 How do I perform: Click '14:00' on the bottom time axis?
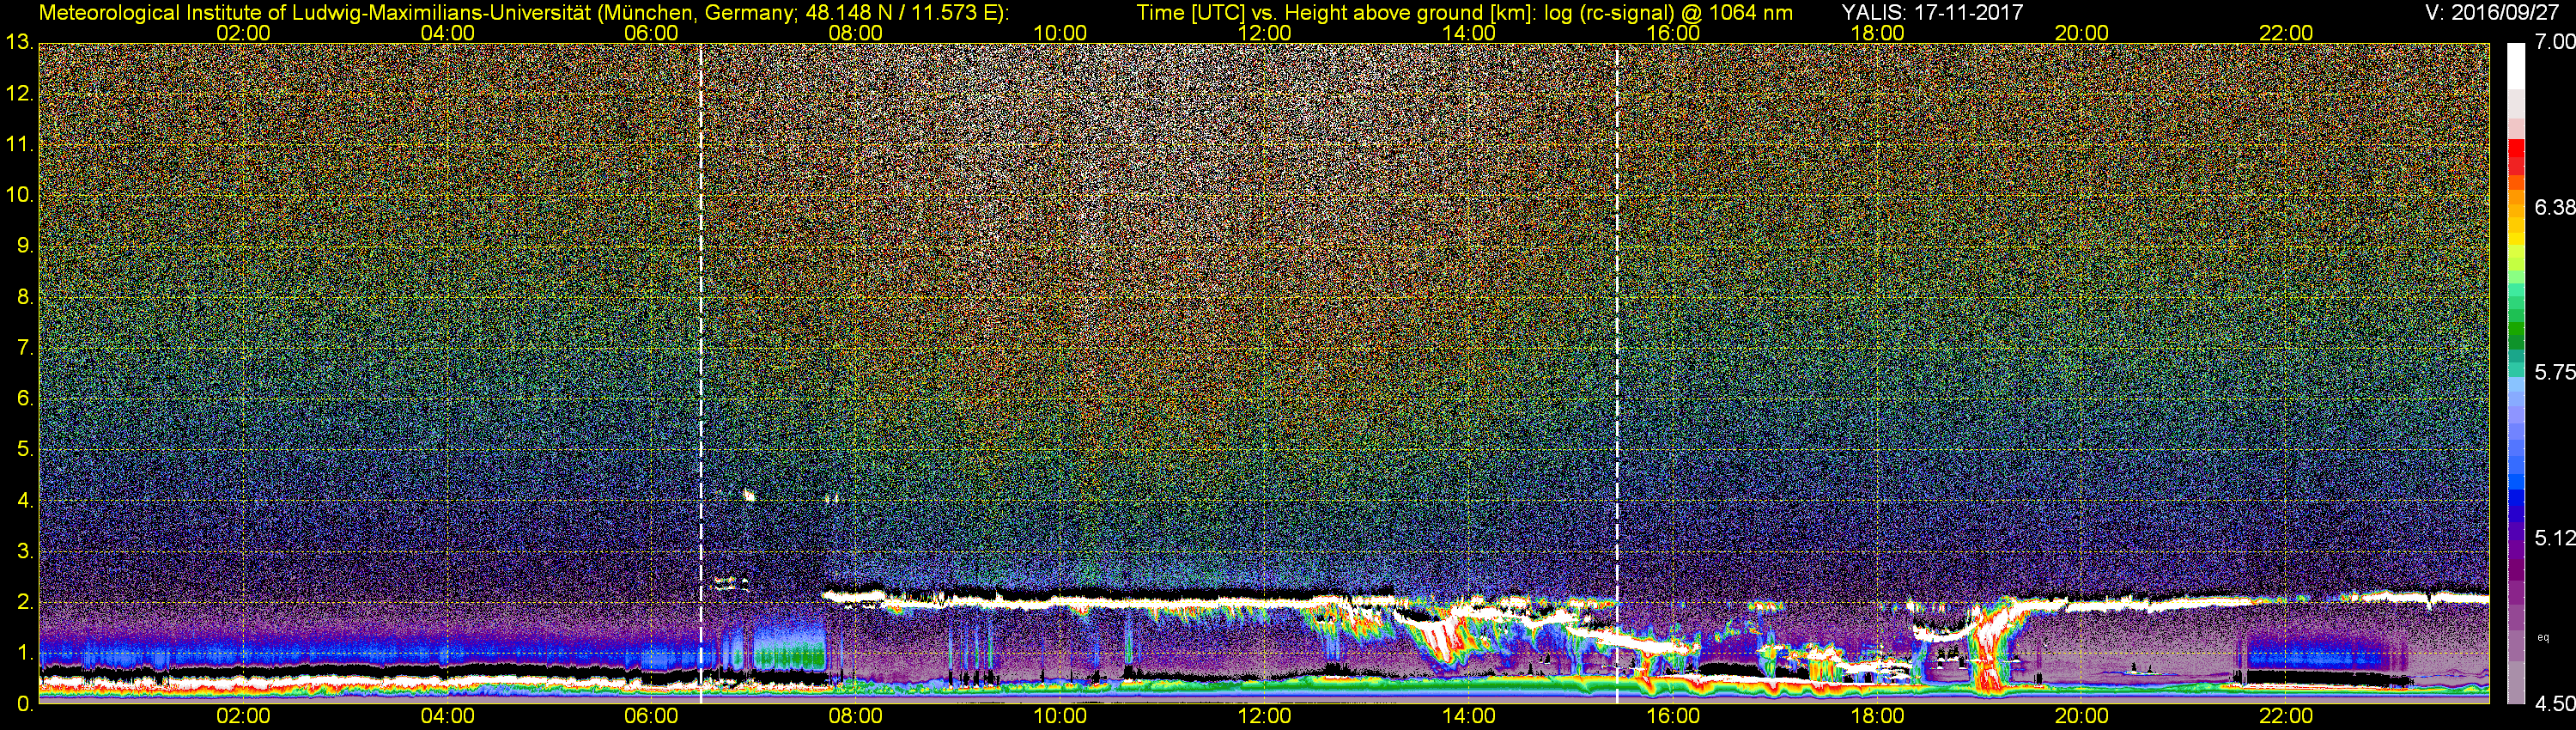point(1469,716)
